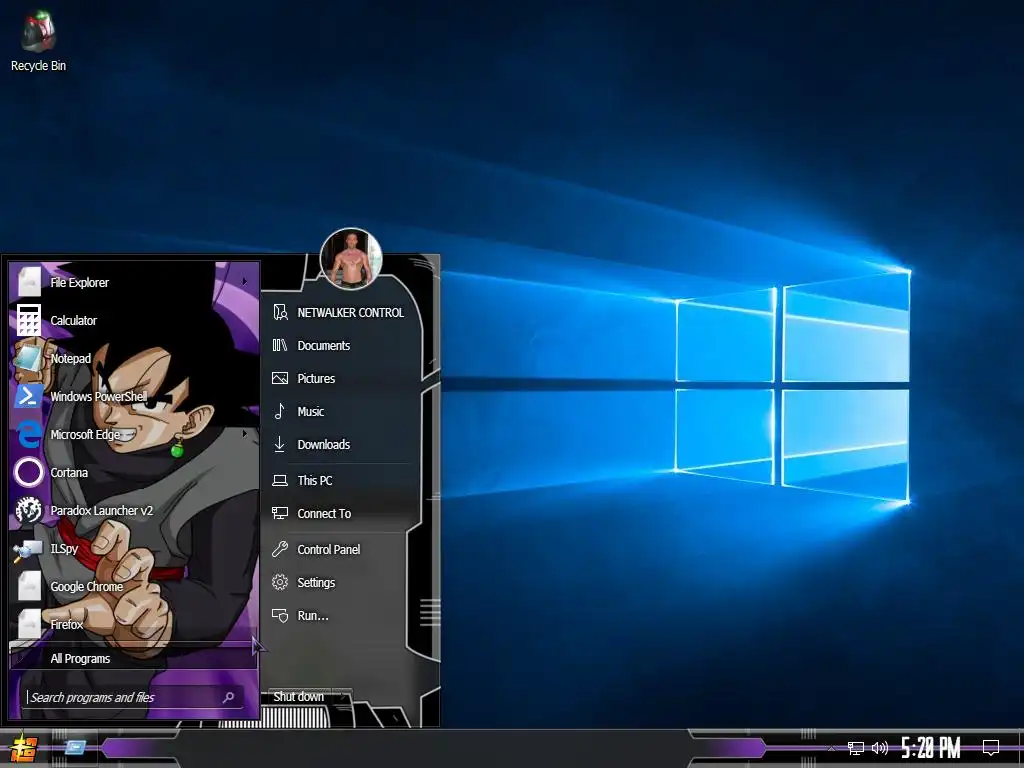1024x768 pixels.
Task: Click the Google Chrome program icon
Action: (29, 586)
